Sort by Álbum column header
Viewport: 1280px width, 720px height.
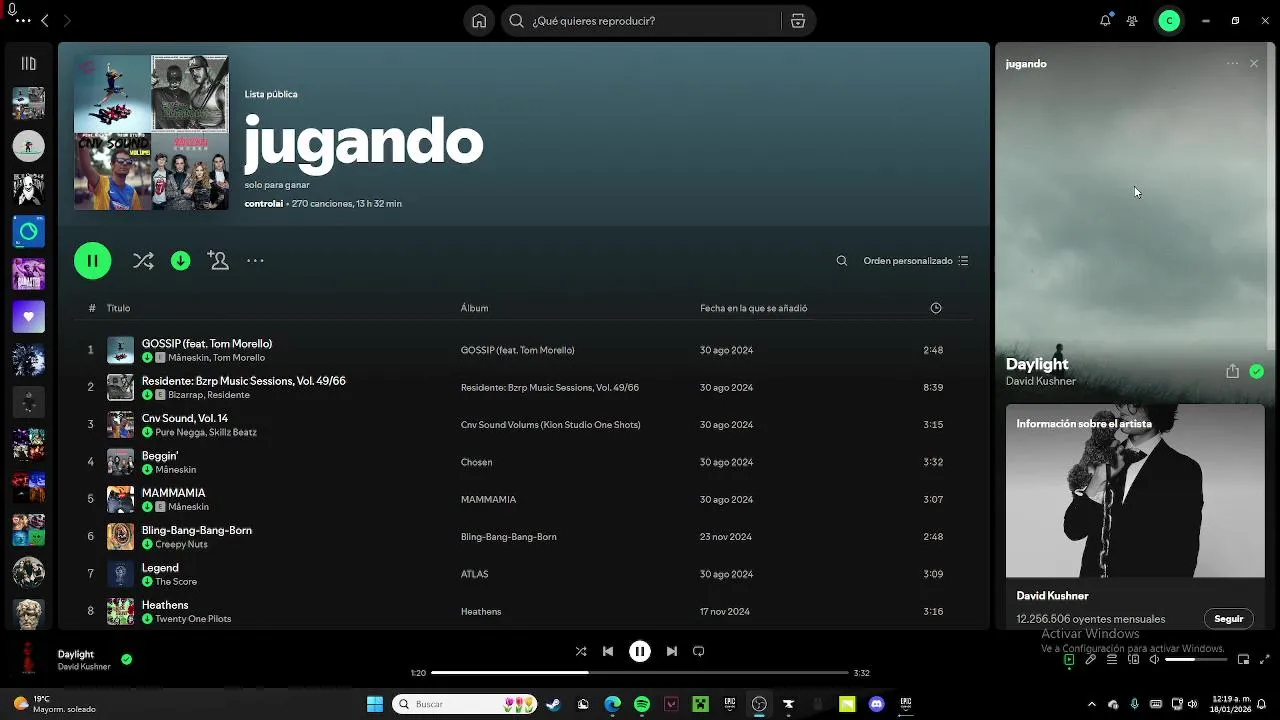[474, 308]
